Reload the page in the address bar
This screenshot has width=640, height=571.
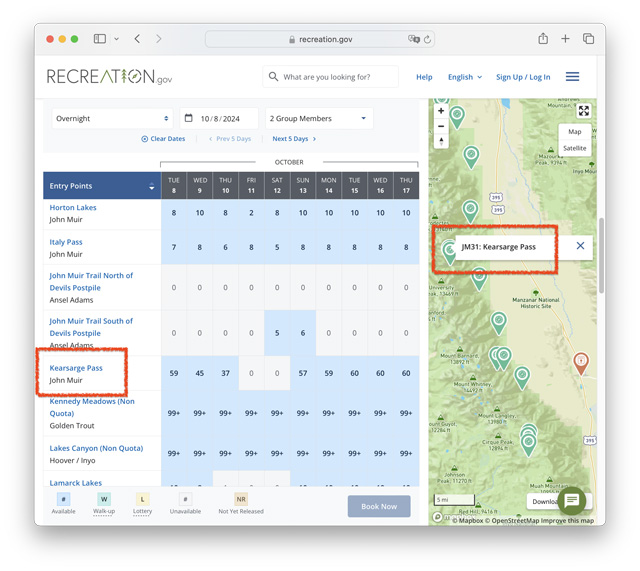coord(427,39)
